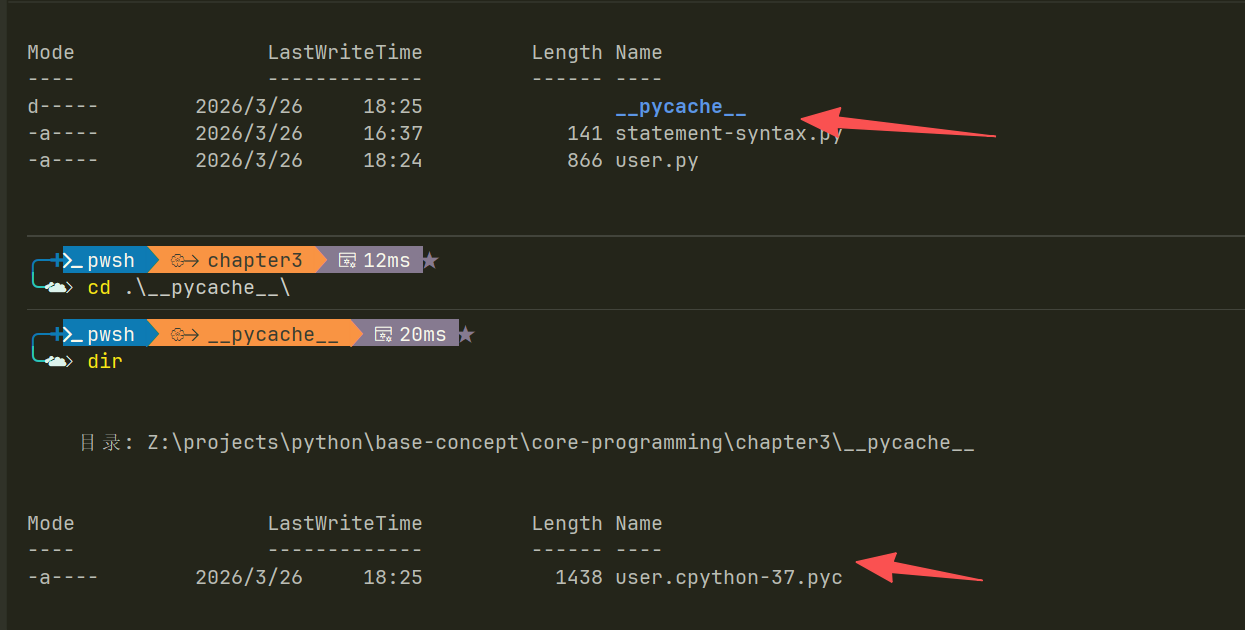Click the timer icon next to 20ms

(383, 334)
